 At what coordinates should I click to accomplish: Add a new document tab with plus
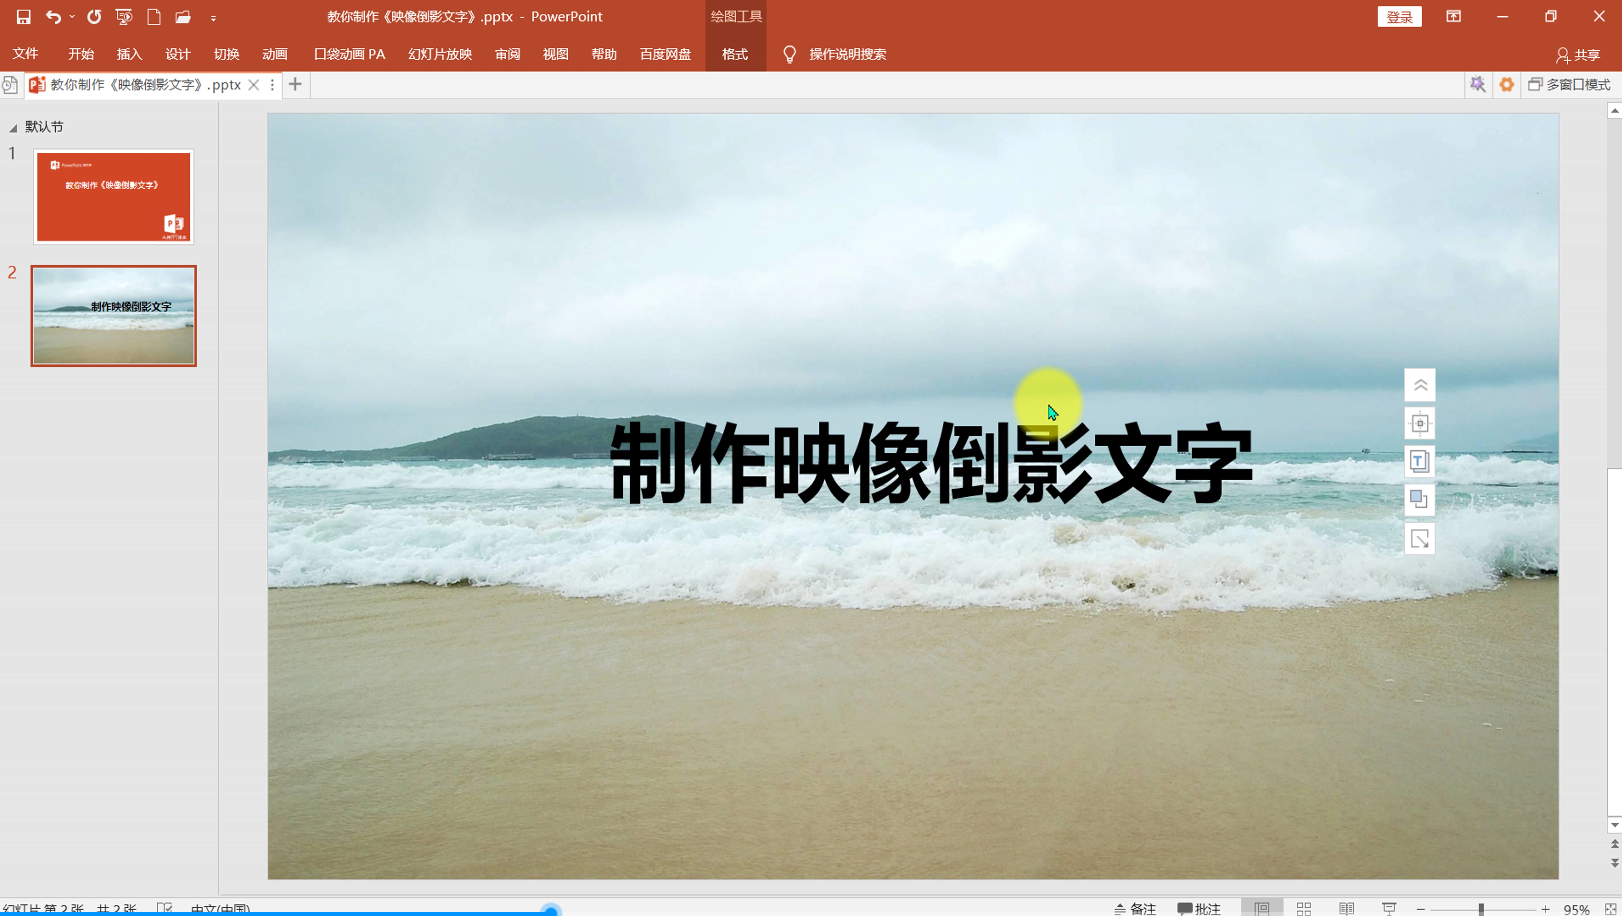tap(295, 85)
